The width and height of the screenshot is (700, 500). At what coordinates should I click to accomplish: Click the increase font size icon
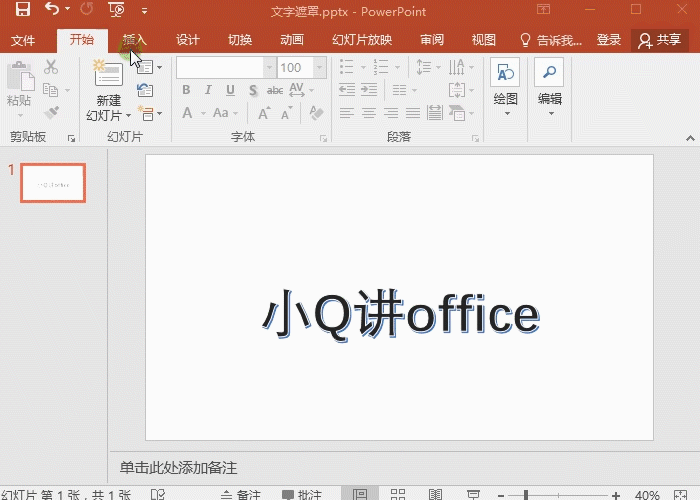(264, 113)
